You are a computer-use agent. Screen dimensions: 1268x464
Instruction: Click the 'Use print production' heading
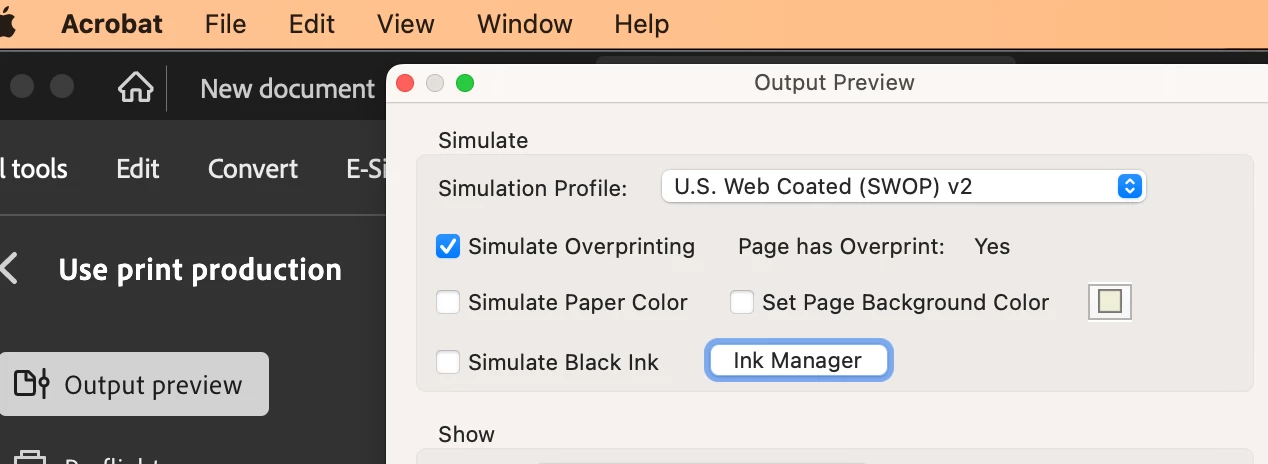(x=200, y=270)
